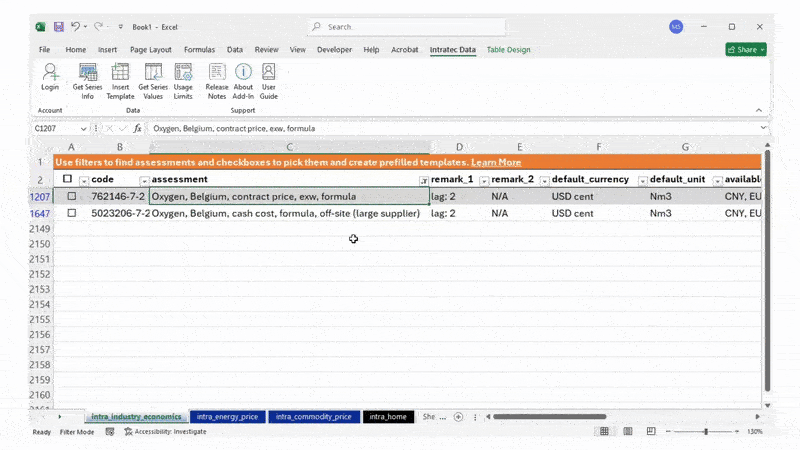Screen dimensions: 800x450
Task: Open the User Guide
Action: pos(268,81)
